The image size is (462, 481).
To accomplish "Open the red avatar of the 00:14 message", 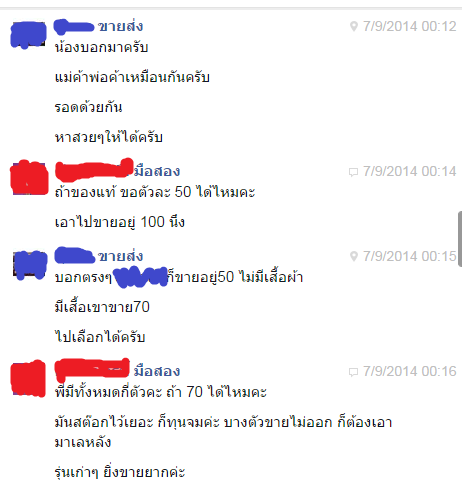I will pyautogui.click(x=29, y=178).
